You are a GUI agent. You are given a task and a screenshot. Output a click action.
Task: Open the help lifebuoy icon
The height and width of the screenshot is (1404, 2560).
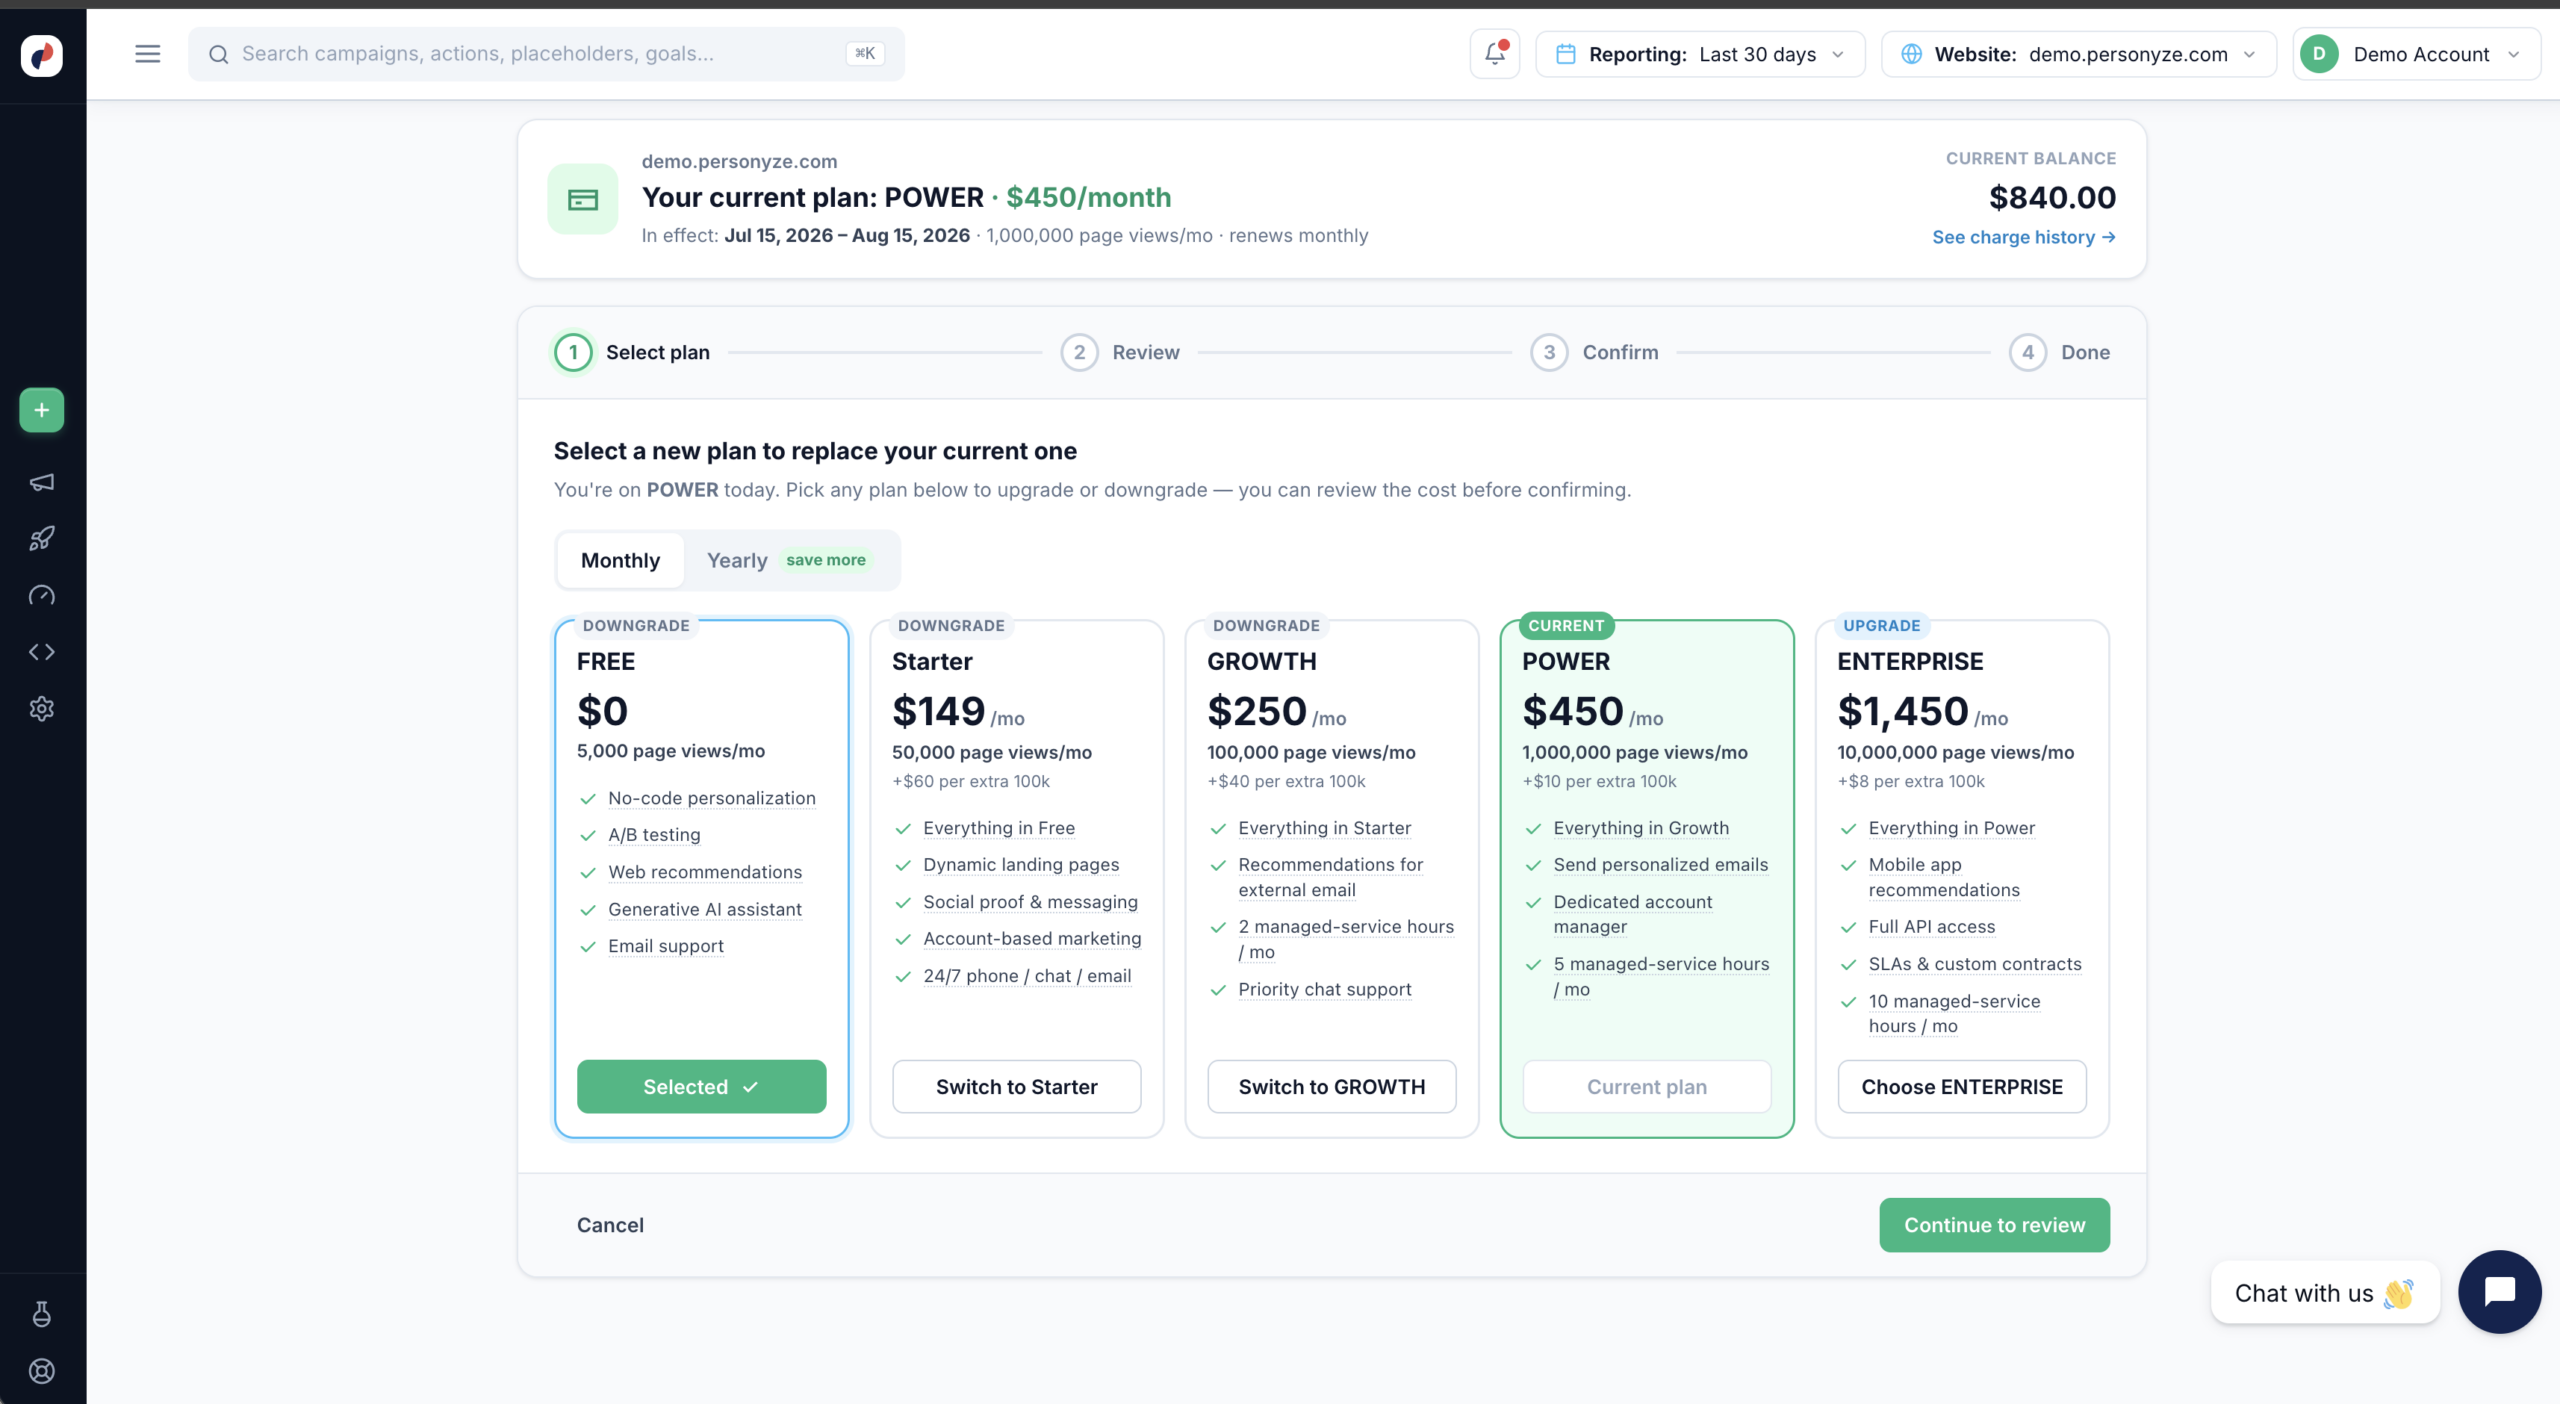click(x=42, y=1371)
